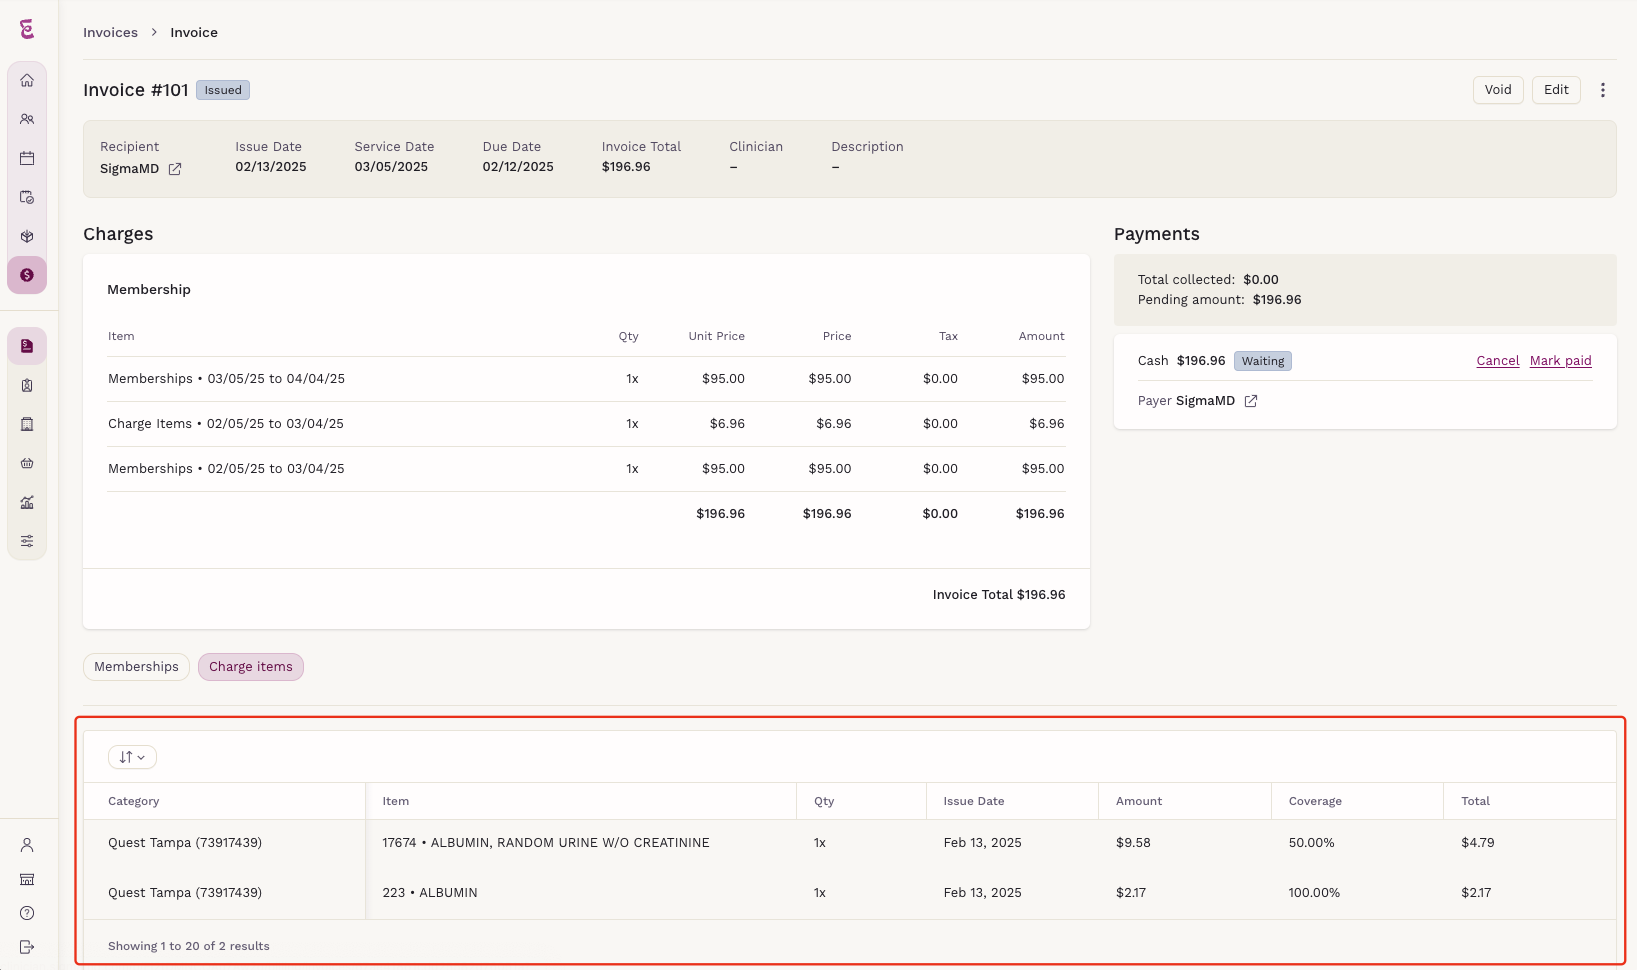The height and width of the screenshot is (970, 1637).
Task: Click the Invoice Total $196.96 footer text
Action: point(999,595)
